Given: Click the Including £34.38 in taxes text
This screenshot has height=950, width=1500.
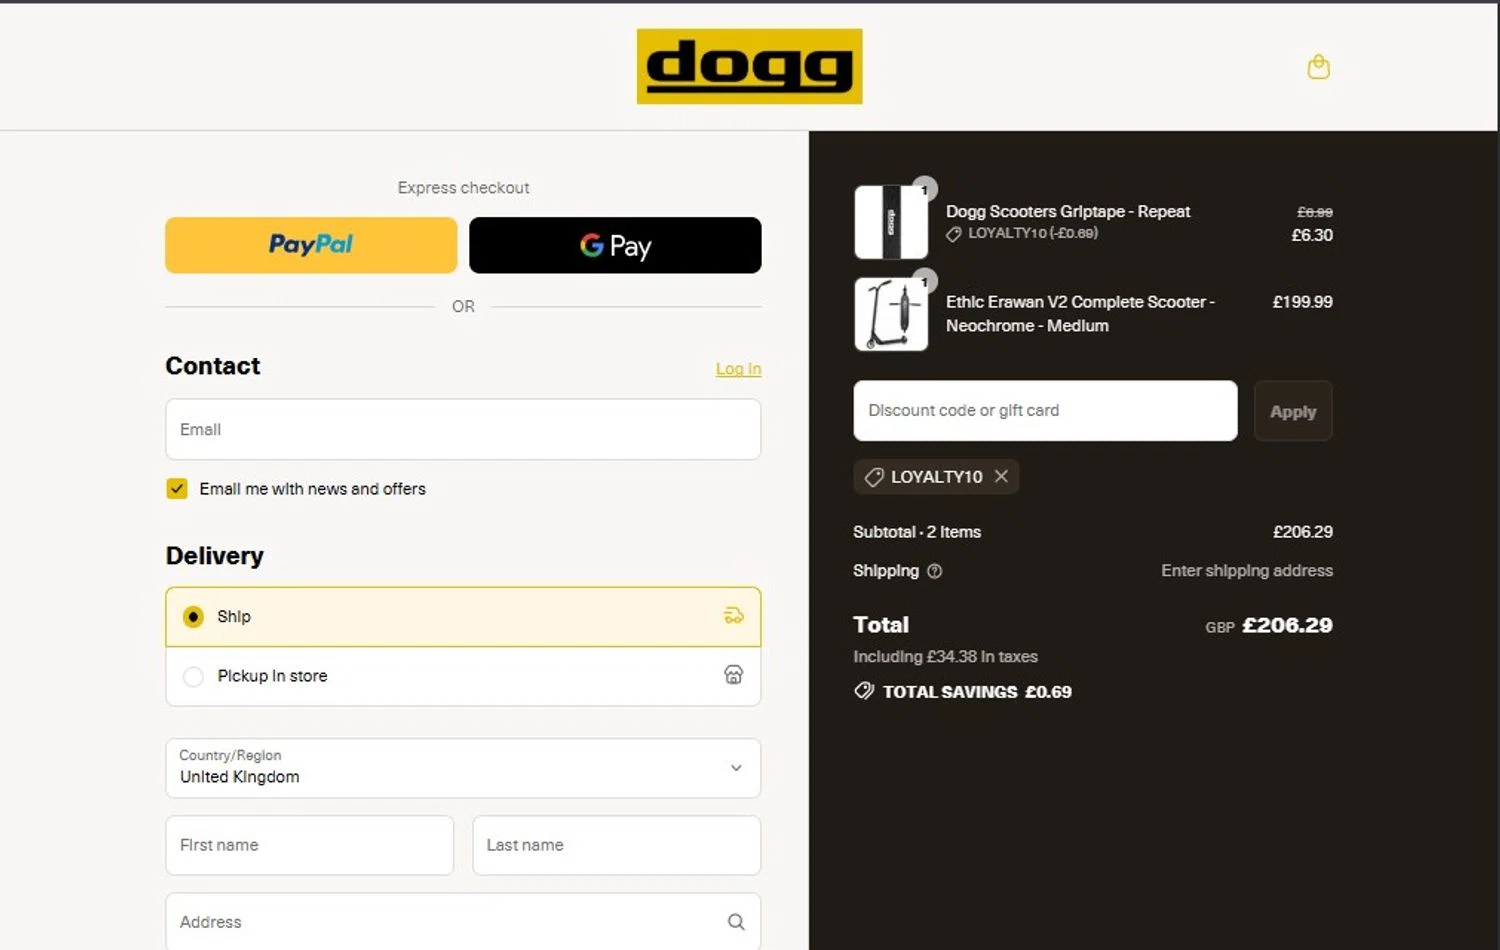Looking at the screenshot, I should 945,657.
